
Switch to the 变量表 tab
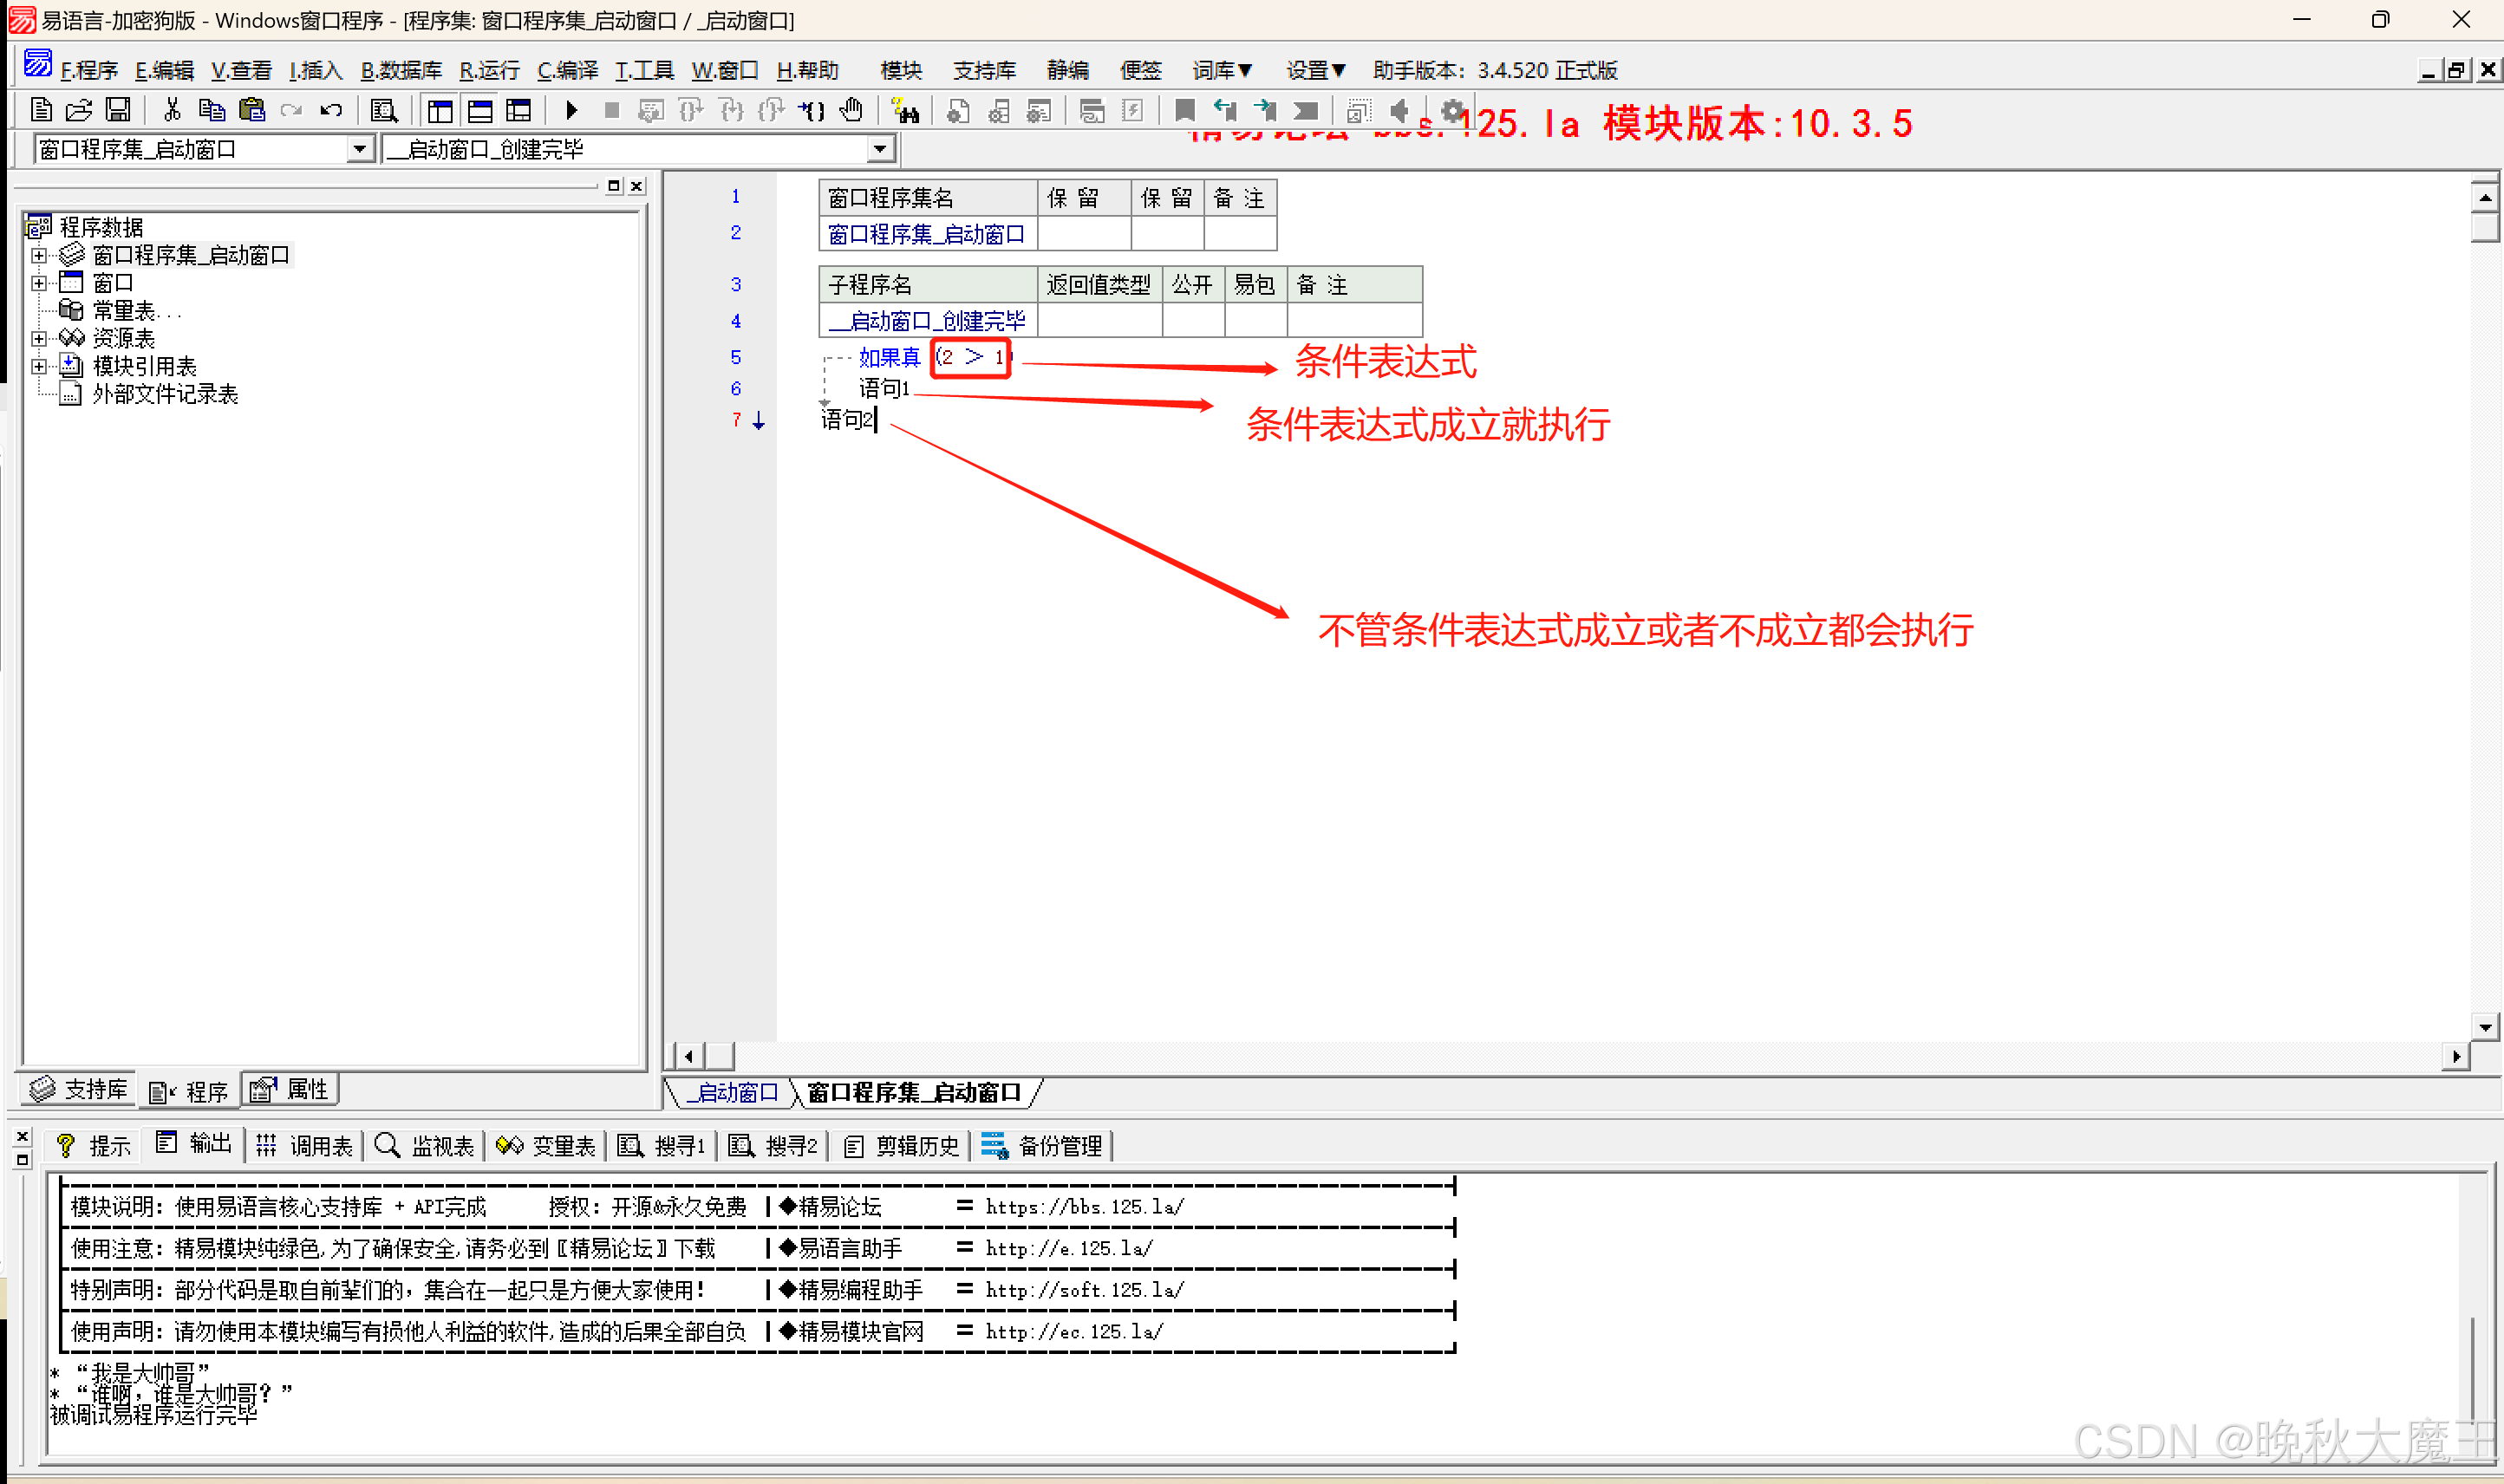point(546,1146)
